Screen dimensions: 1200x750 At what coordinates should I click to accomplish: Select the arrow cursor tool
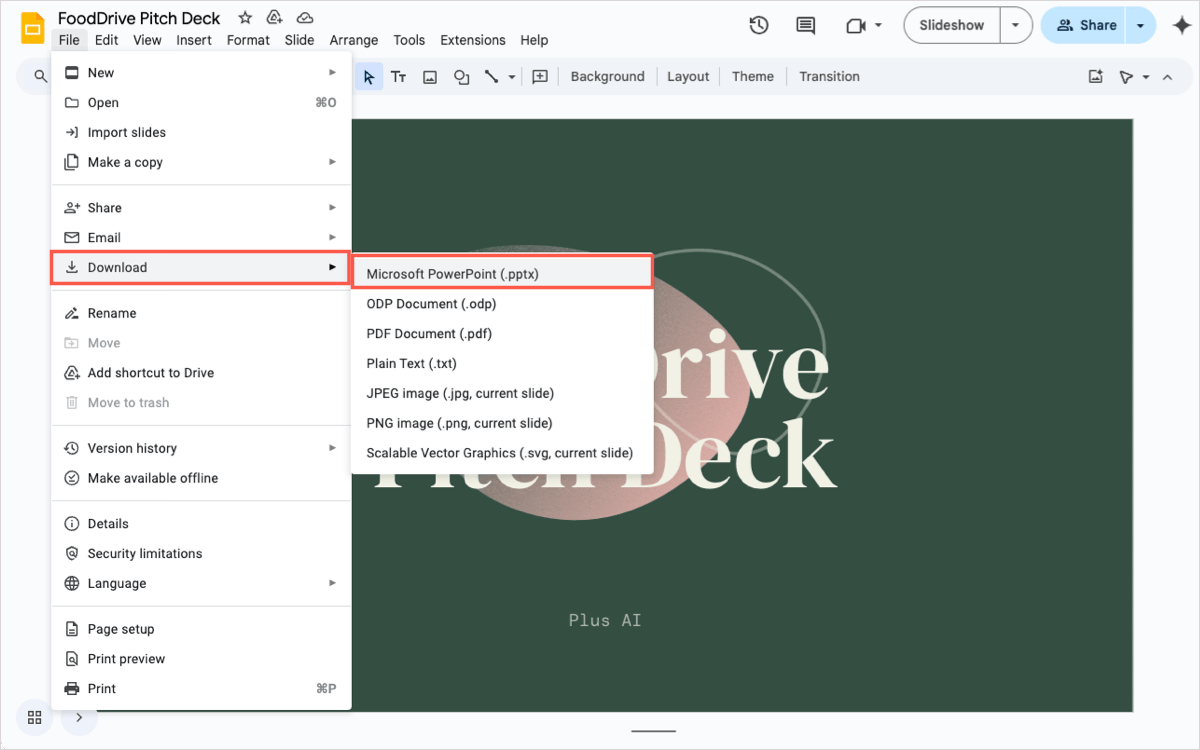pyautogui.click(x=369, y=77)
